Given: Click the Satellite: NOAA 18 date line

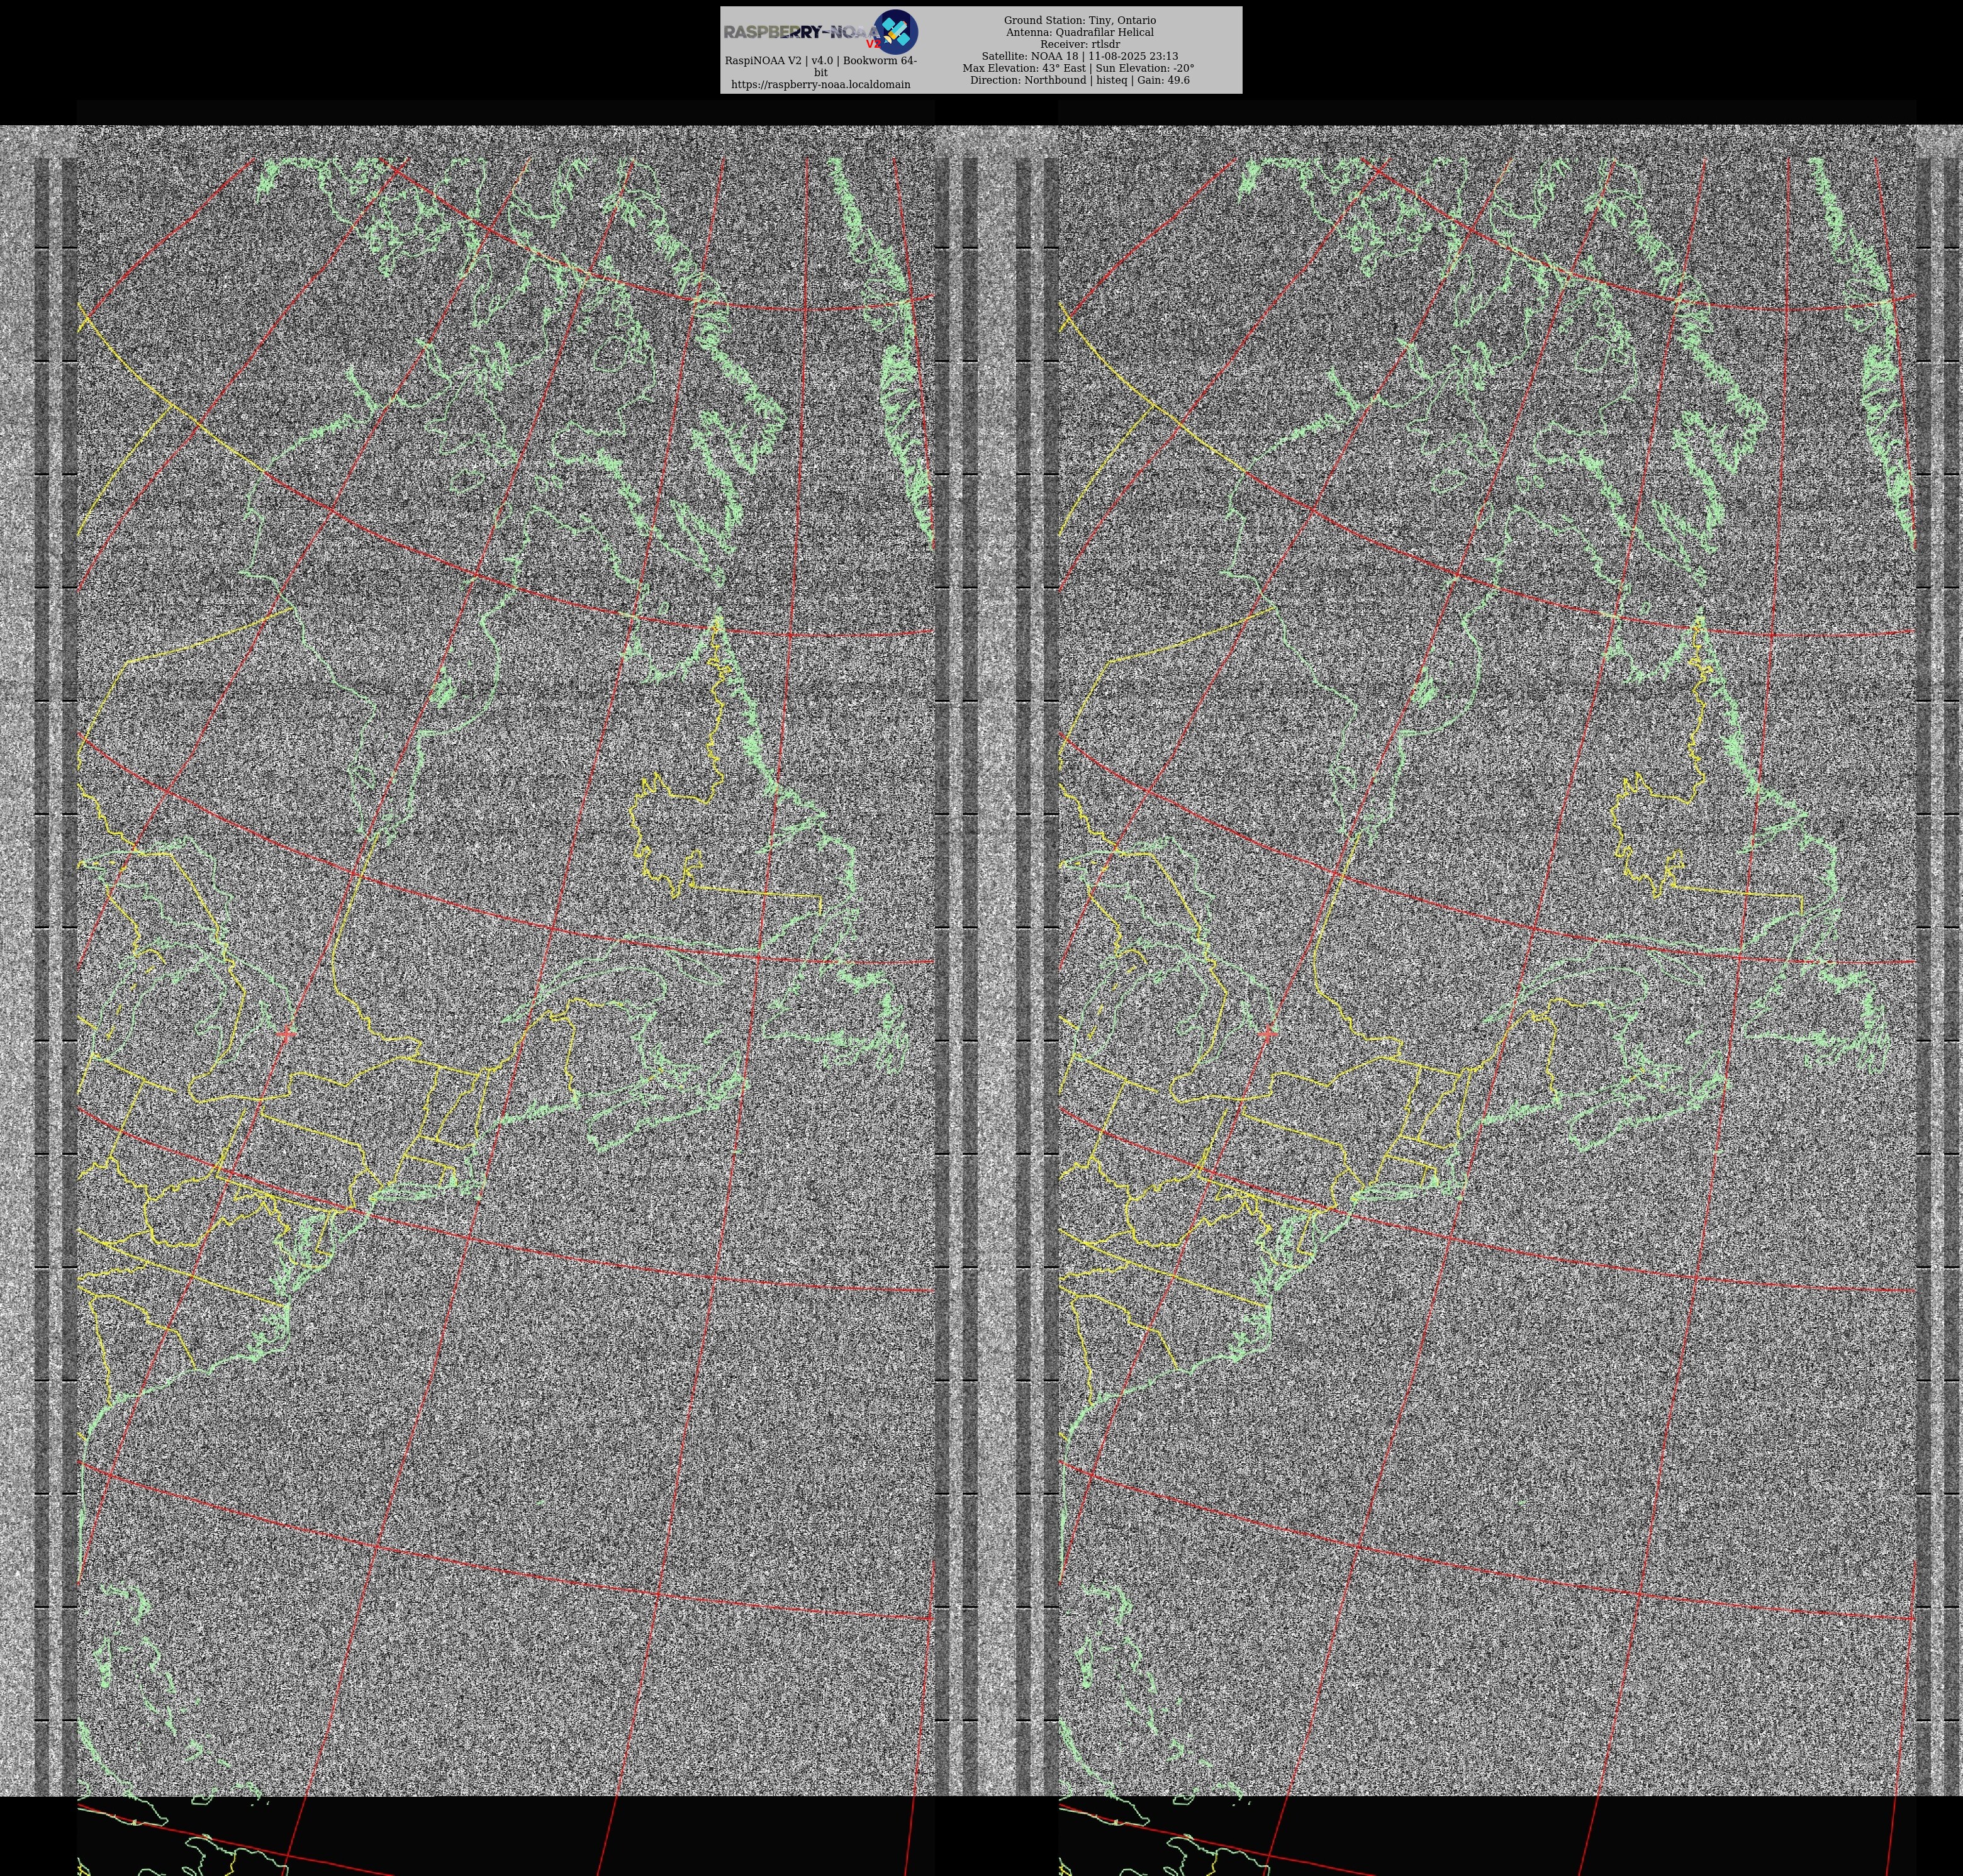Looking at the screenshot, I should [x=1079, y=56].
